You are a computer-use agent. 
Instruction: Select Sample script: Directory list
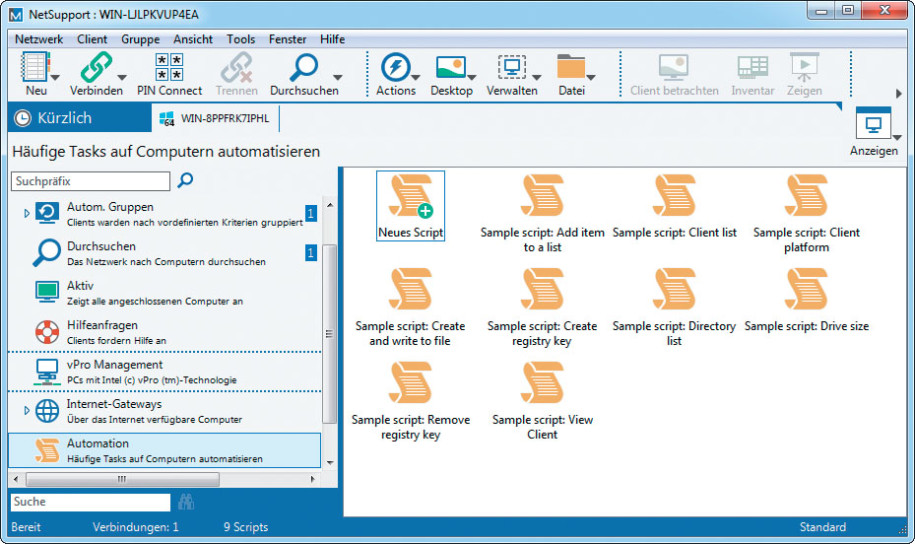pyautogui.click(x=674, y=308)
